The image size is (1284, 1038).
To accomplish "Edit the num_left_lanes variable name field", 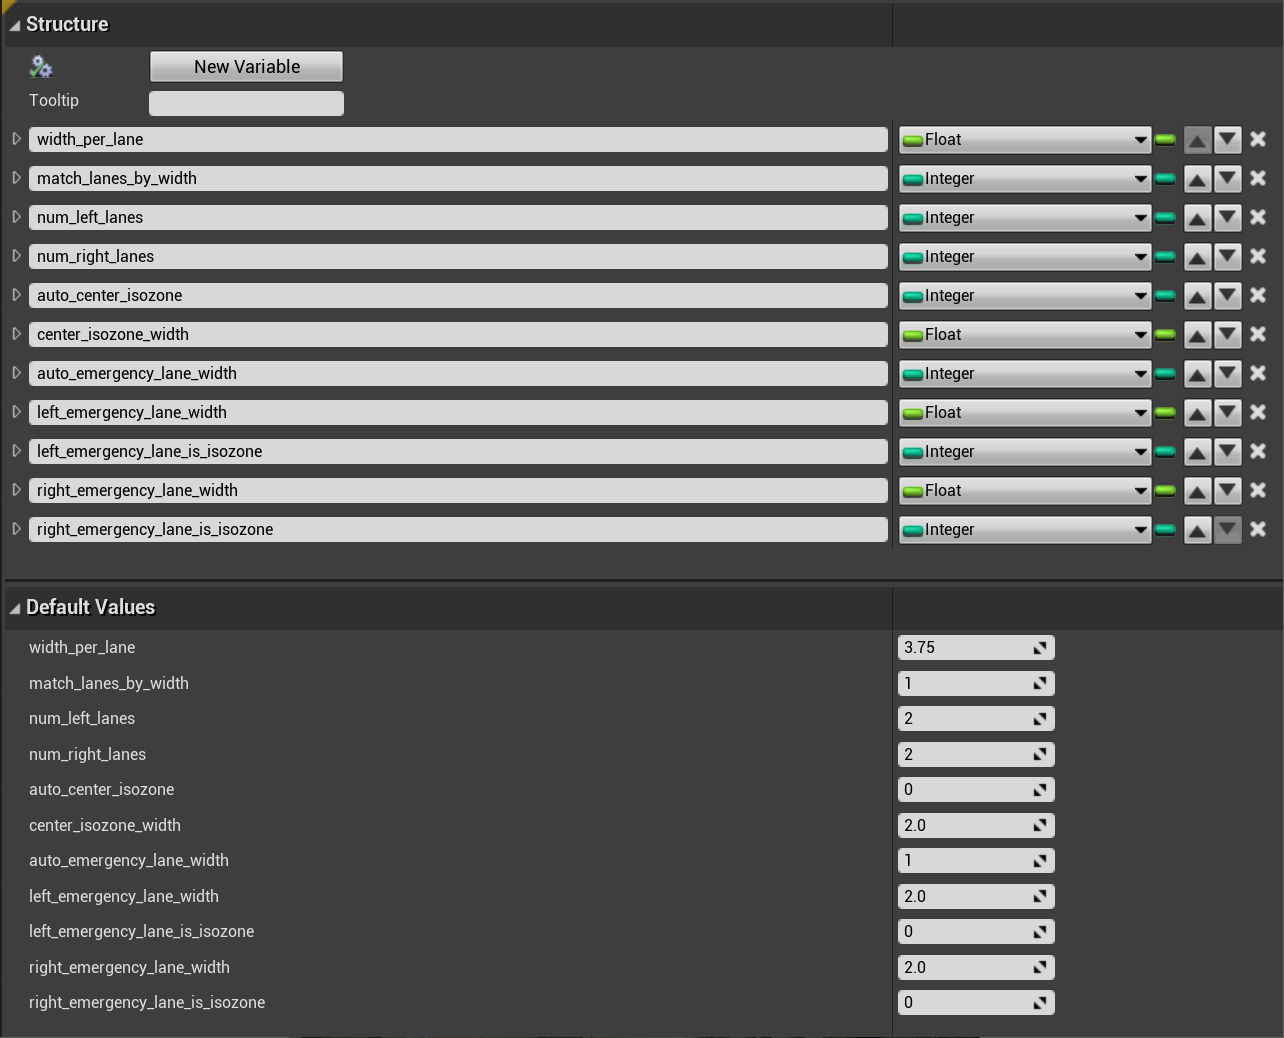I will click(457, 218).
